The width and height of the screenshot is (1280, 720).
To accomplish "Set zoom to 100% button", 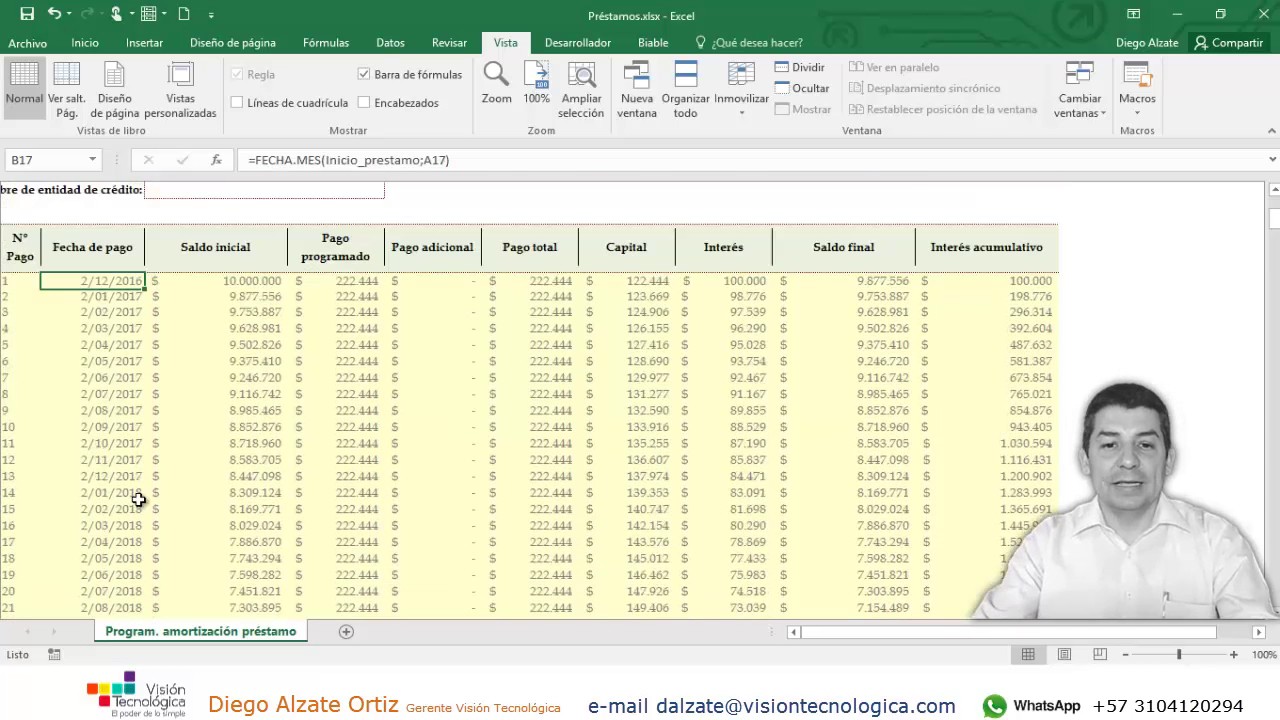I will click(x=537, y=83).
